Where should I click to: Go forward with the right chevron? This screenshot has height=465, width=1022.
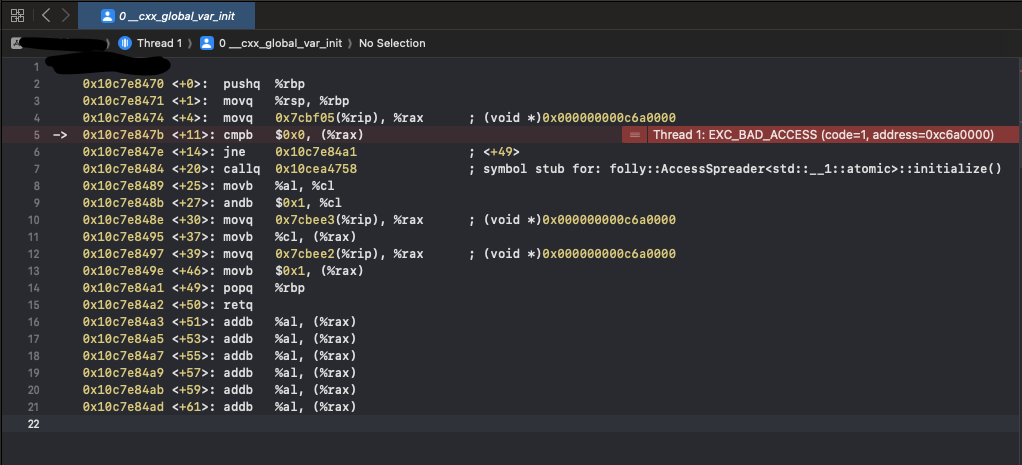[65, 15]
